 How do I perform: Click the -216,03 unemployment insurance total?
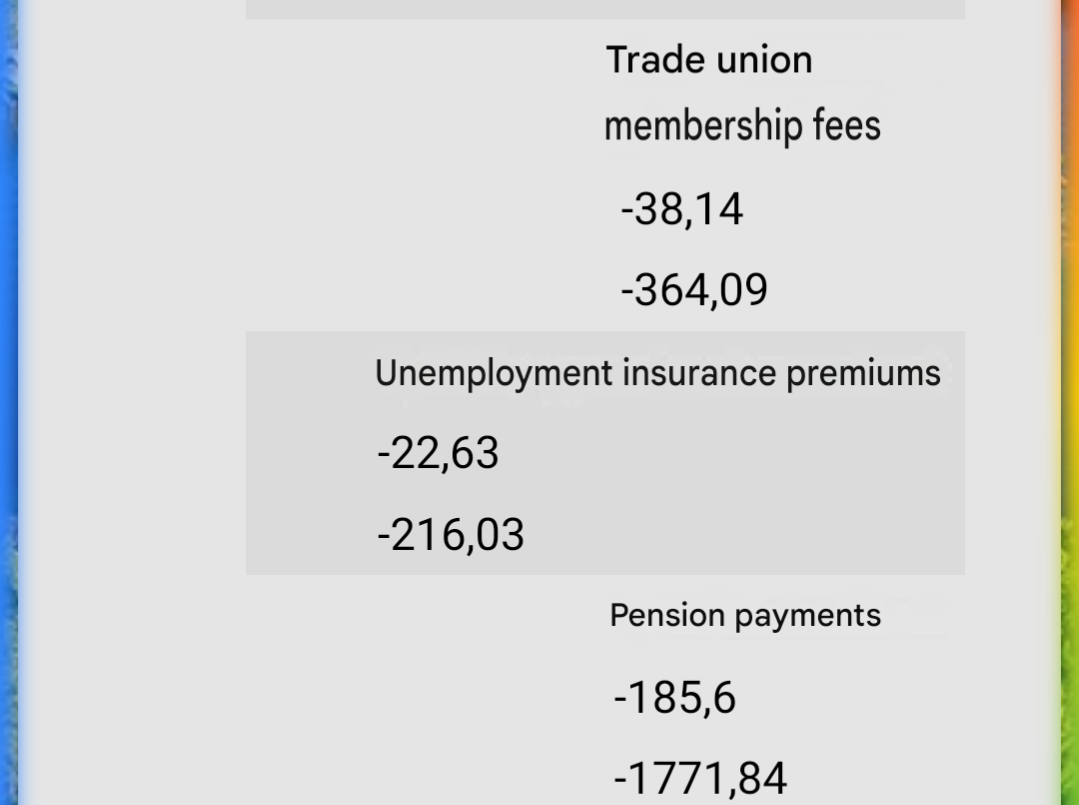[451, 535]
